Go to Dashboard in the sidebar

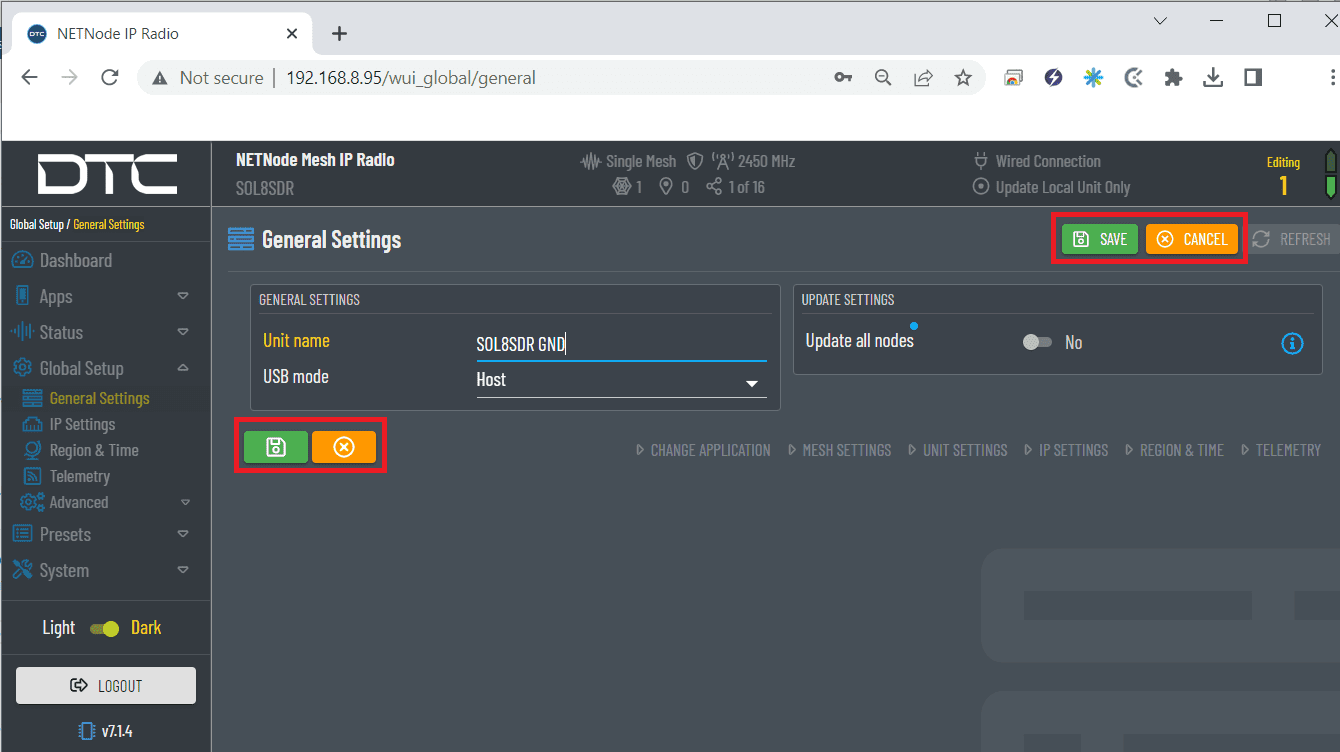click(76, 261)
